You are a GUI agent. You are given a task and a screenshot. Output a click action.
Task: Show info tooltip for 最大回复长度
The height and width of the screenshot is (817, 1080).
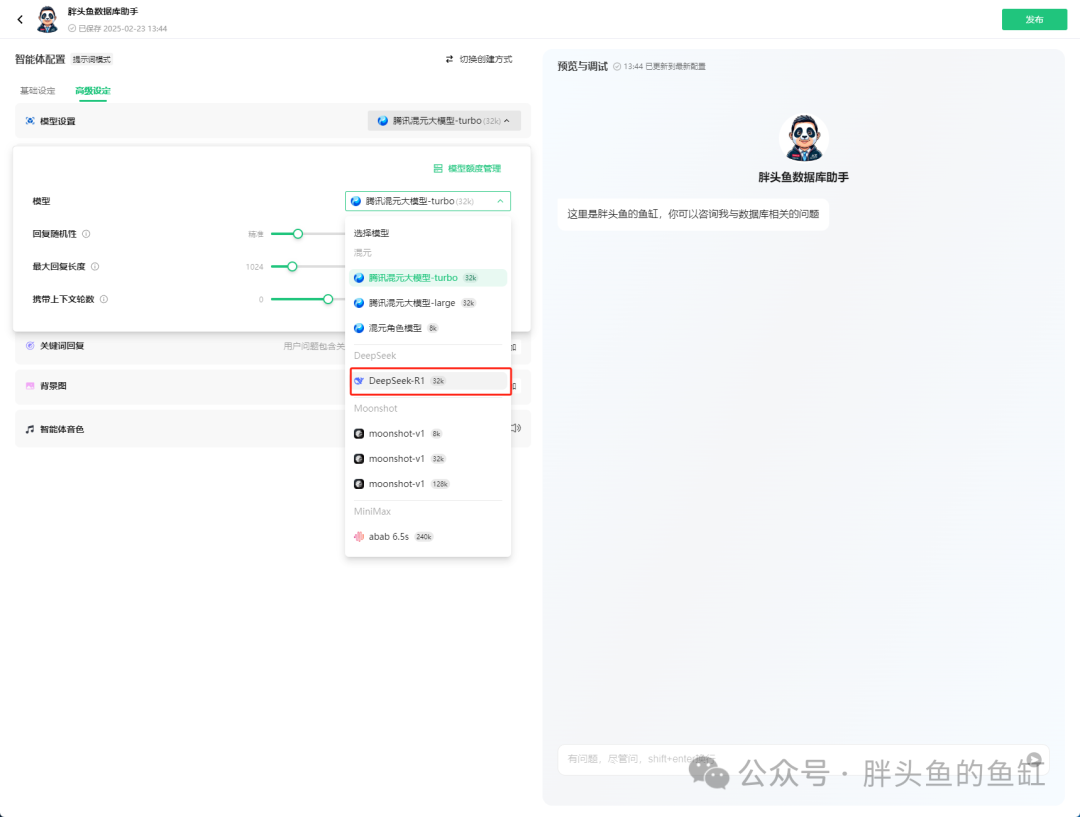[x=95, y=267]
